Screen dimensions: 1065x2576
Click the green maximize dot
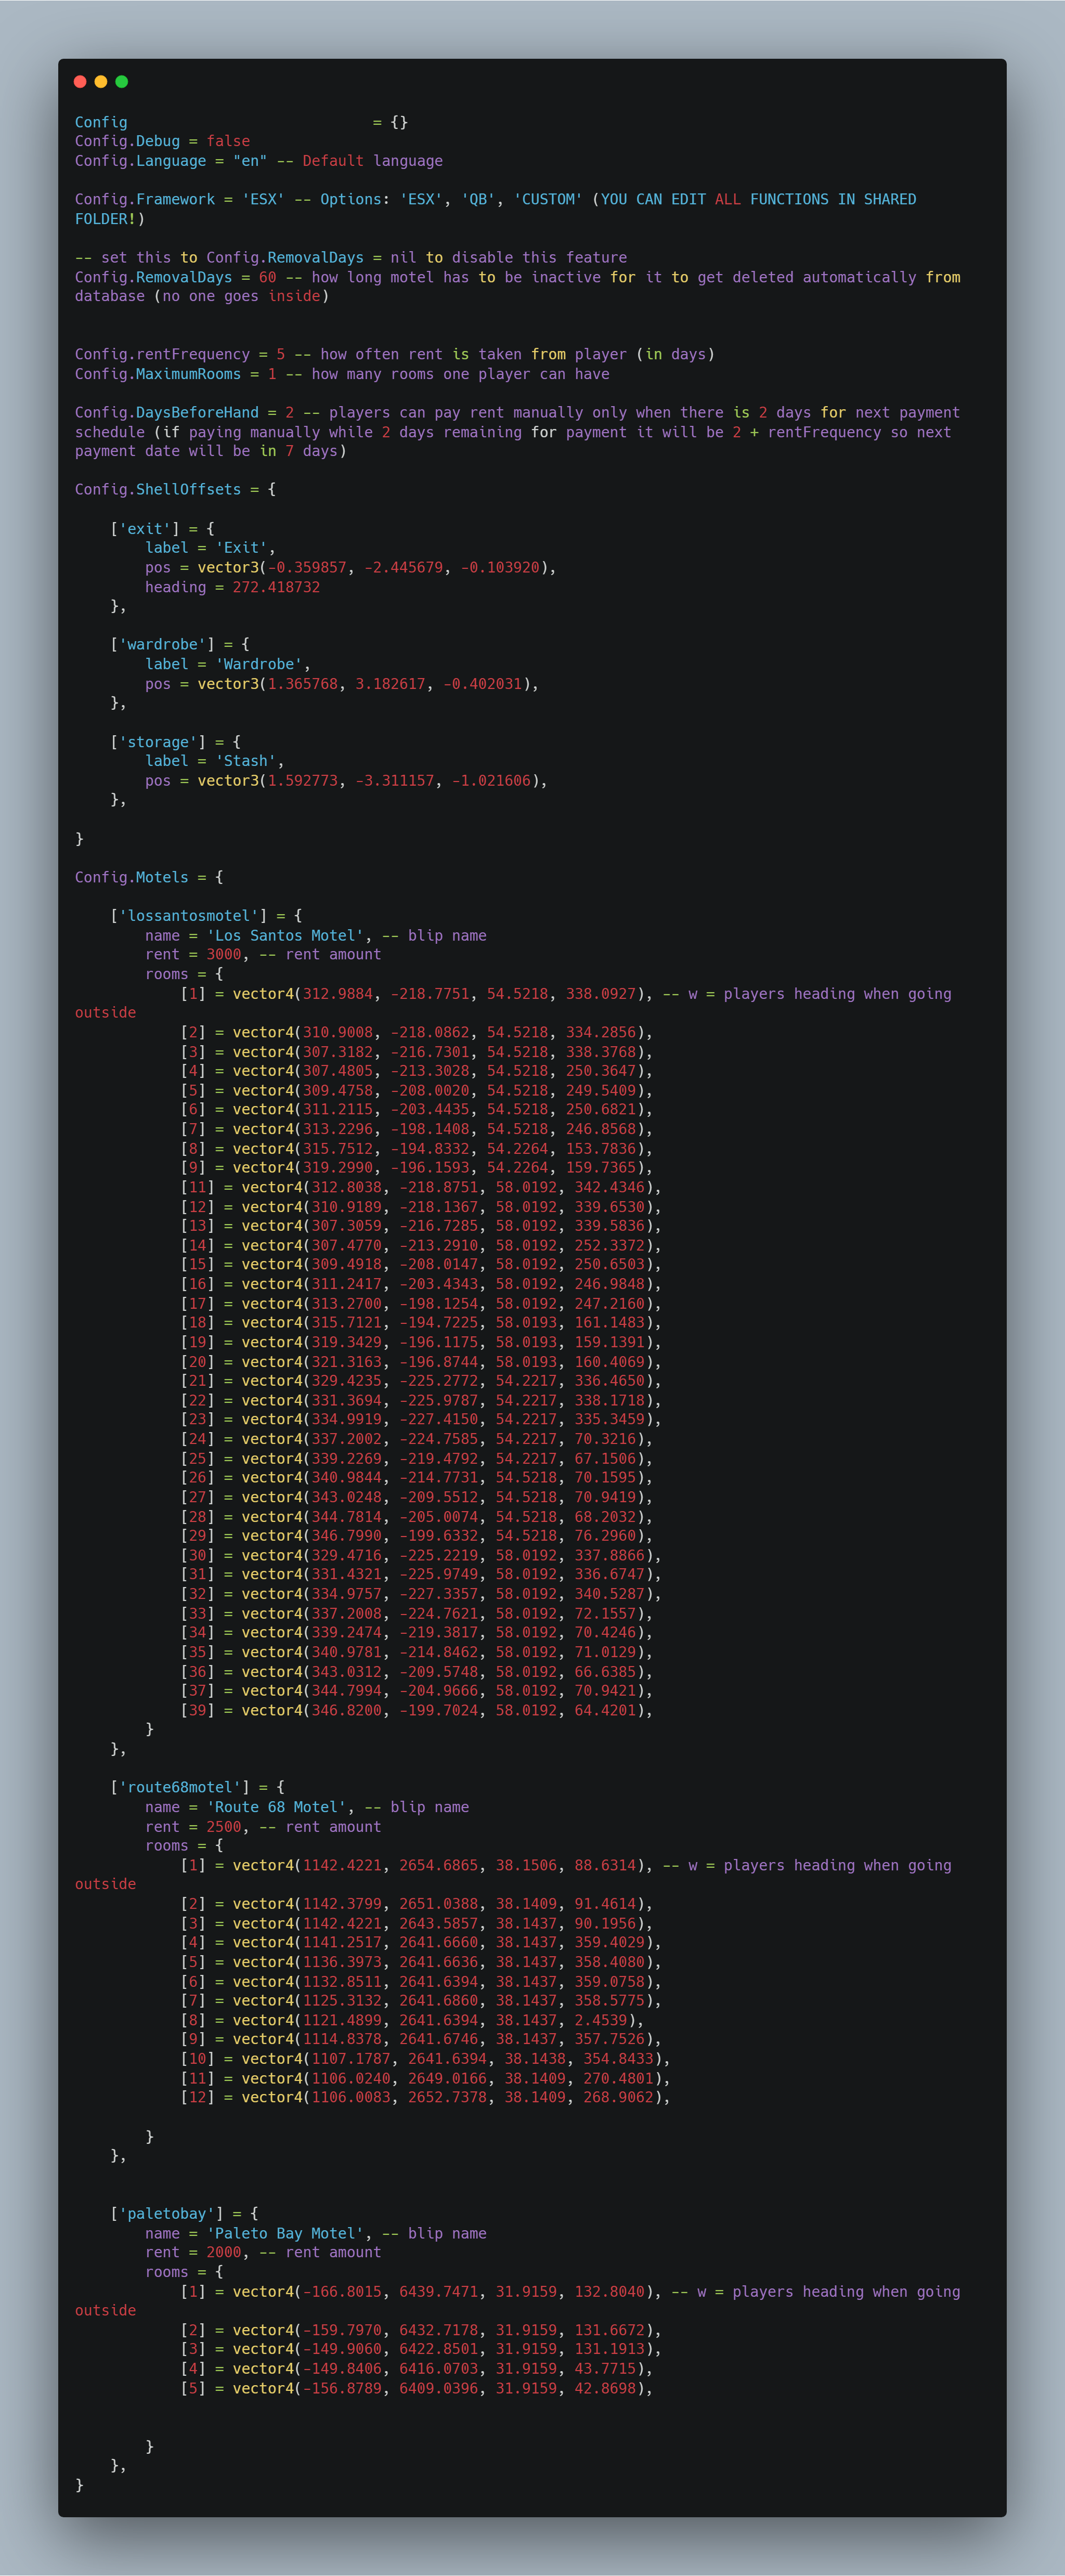122,82
